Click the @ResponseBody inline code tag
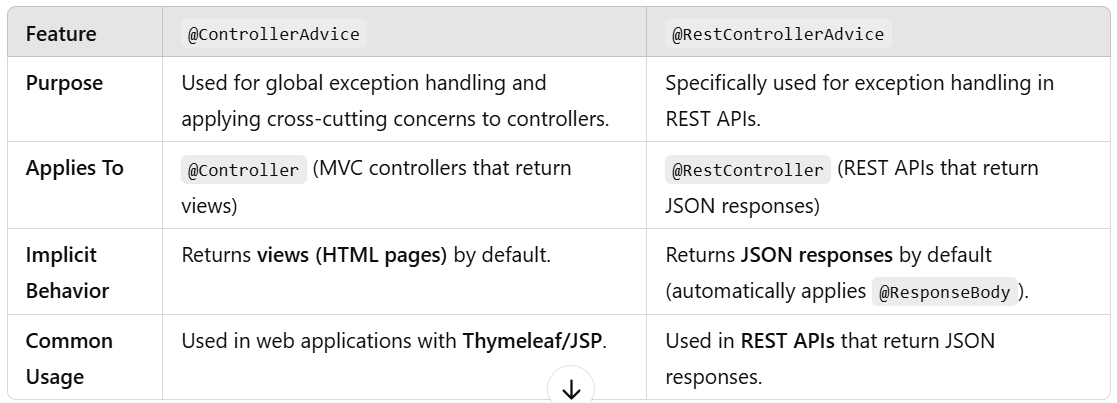The image size is (1117, 403). point(945,292)
